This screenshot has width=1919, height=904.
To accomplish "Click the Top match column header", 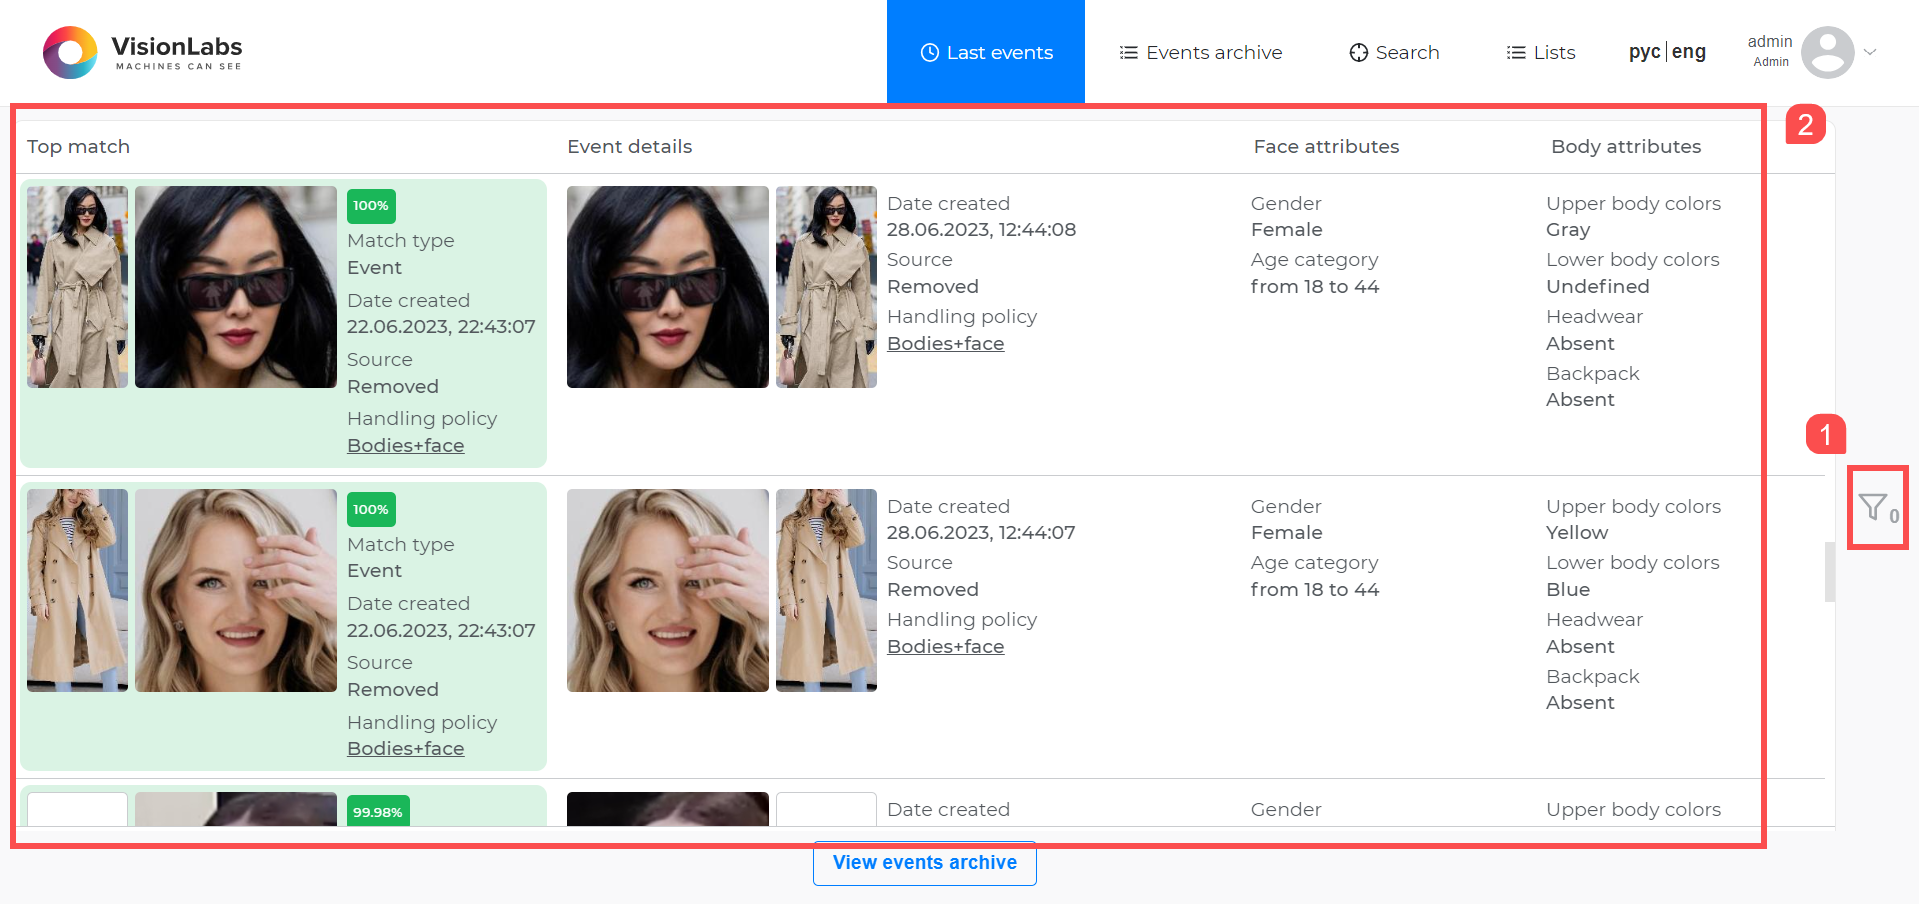I will [x=78, y=146].
